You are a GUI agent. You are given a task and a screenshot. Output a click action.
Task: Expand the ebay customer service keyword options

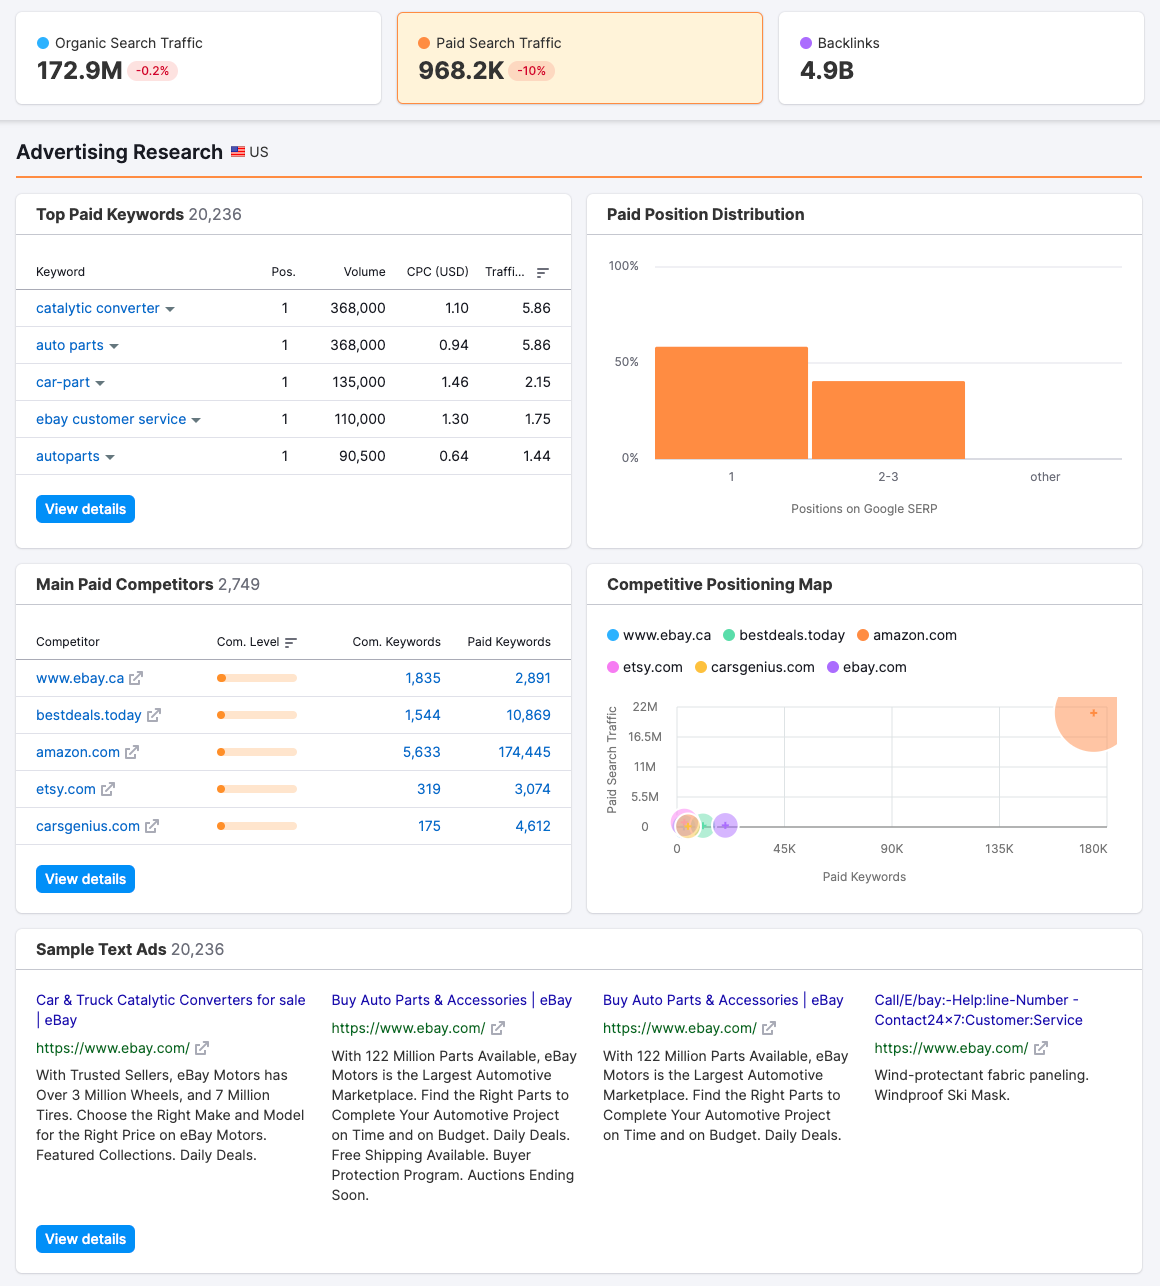click(196, 419)
